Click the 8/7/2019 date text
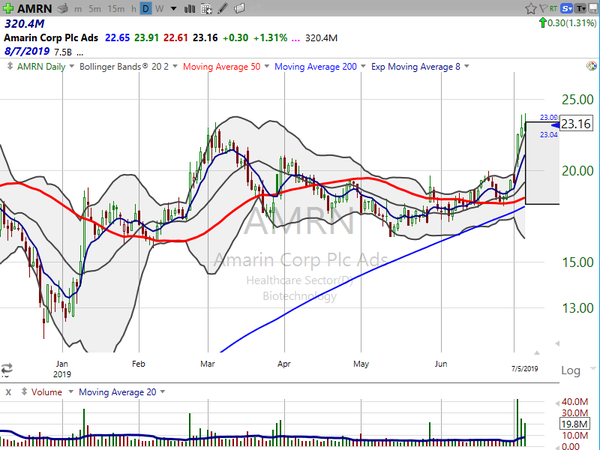 27,51
